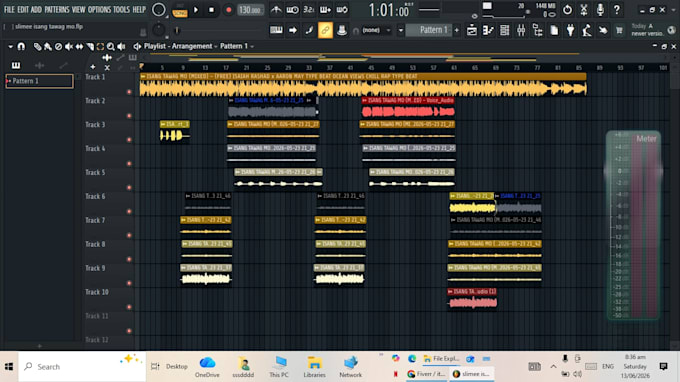The image size is (680, 382).
Task: Open the Browser tree view icon
Action: tap(537, 30)
